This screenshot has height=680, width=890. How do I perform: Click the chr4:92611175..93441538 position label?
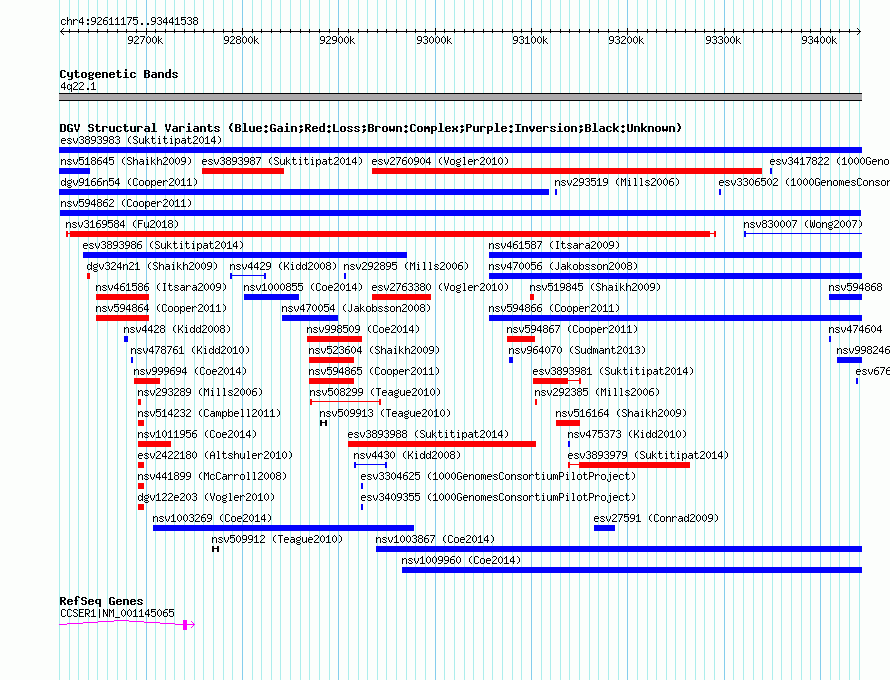pyautogui.click(x=129, y=21)
